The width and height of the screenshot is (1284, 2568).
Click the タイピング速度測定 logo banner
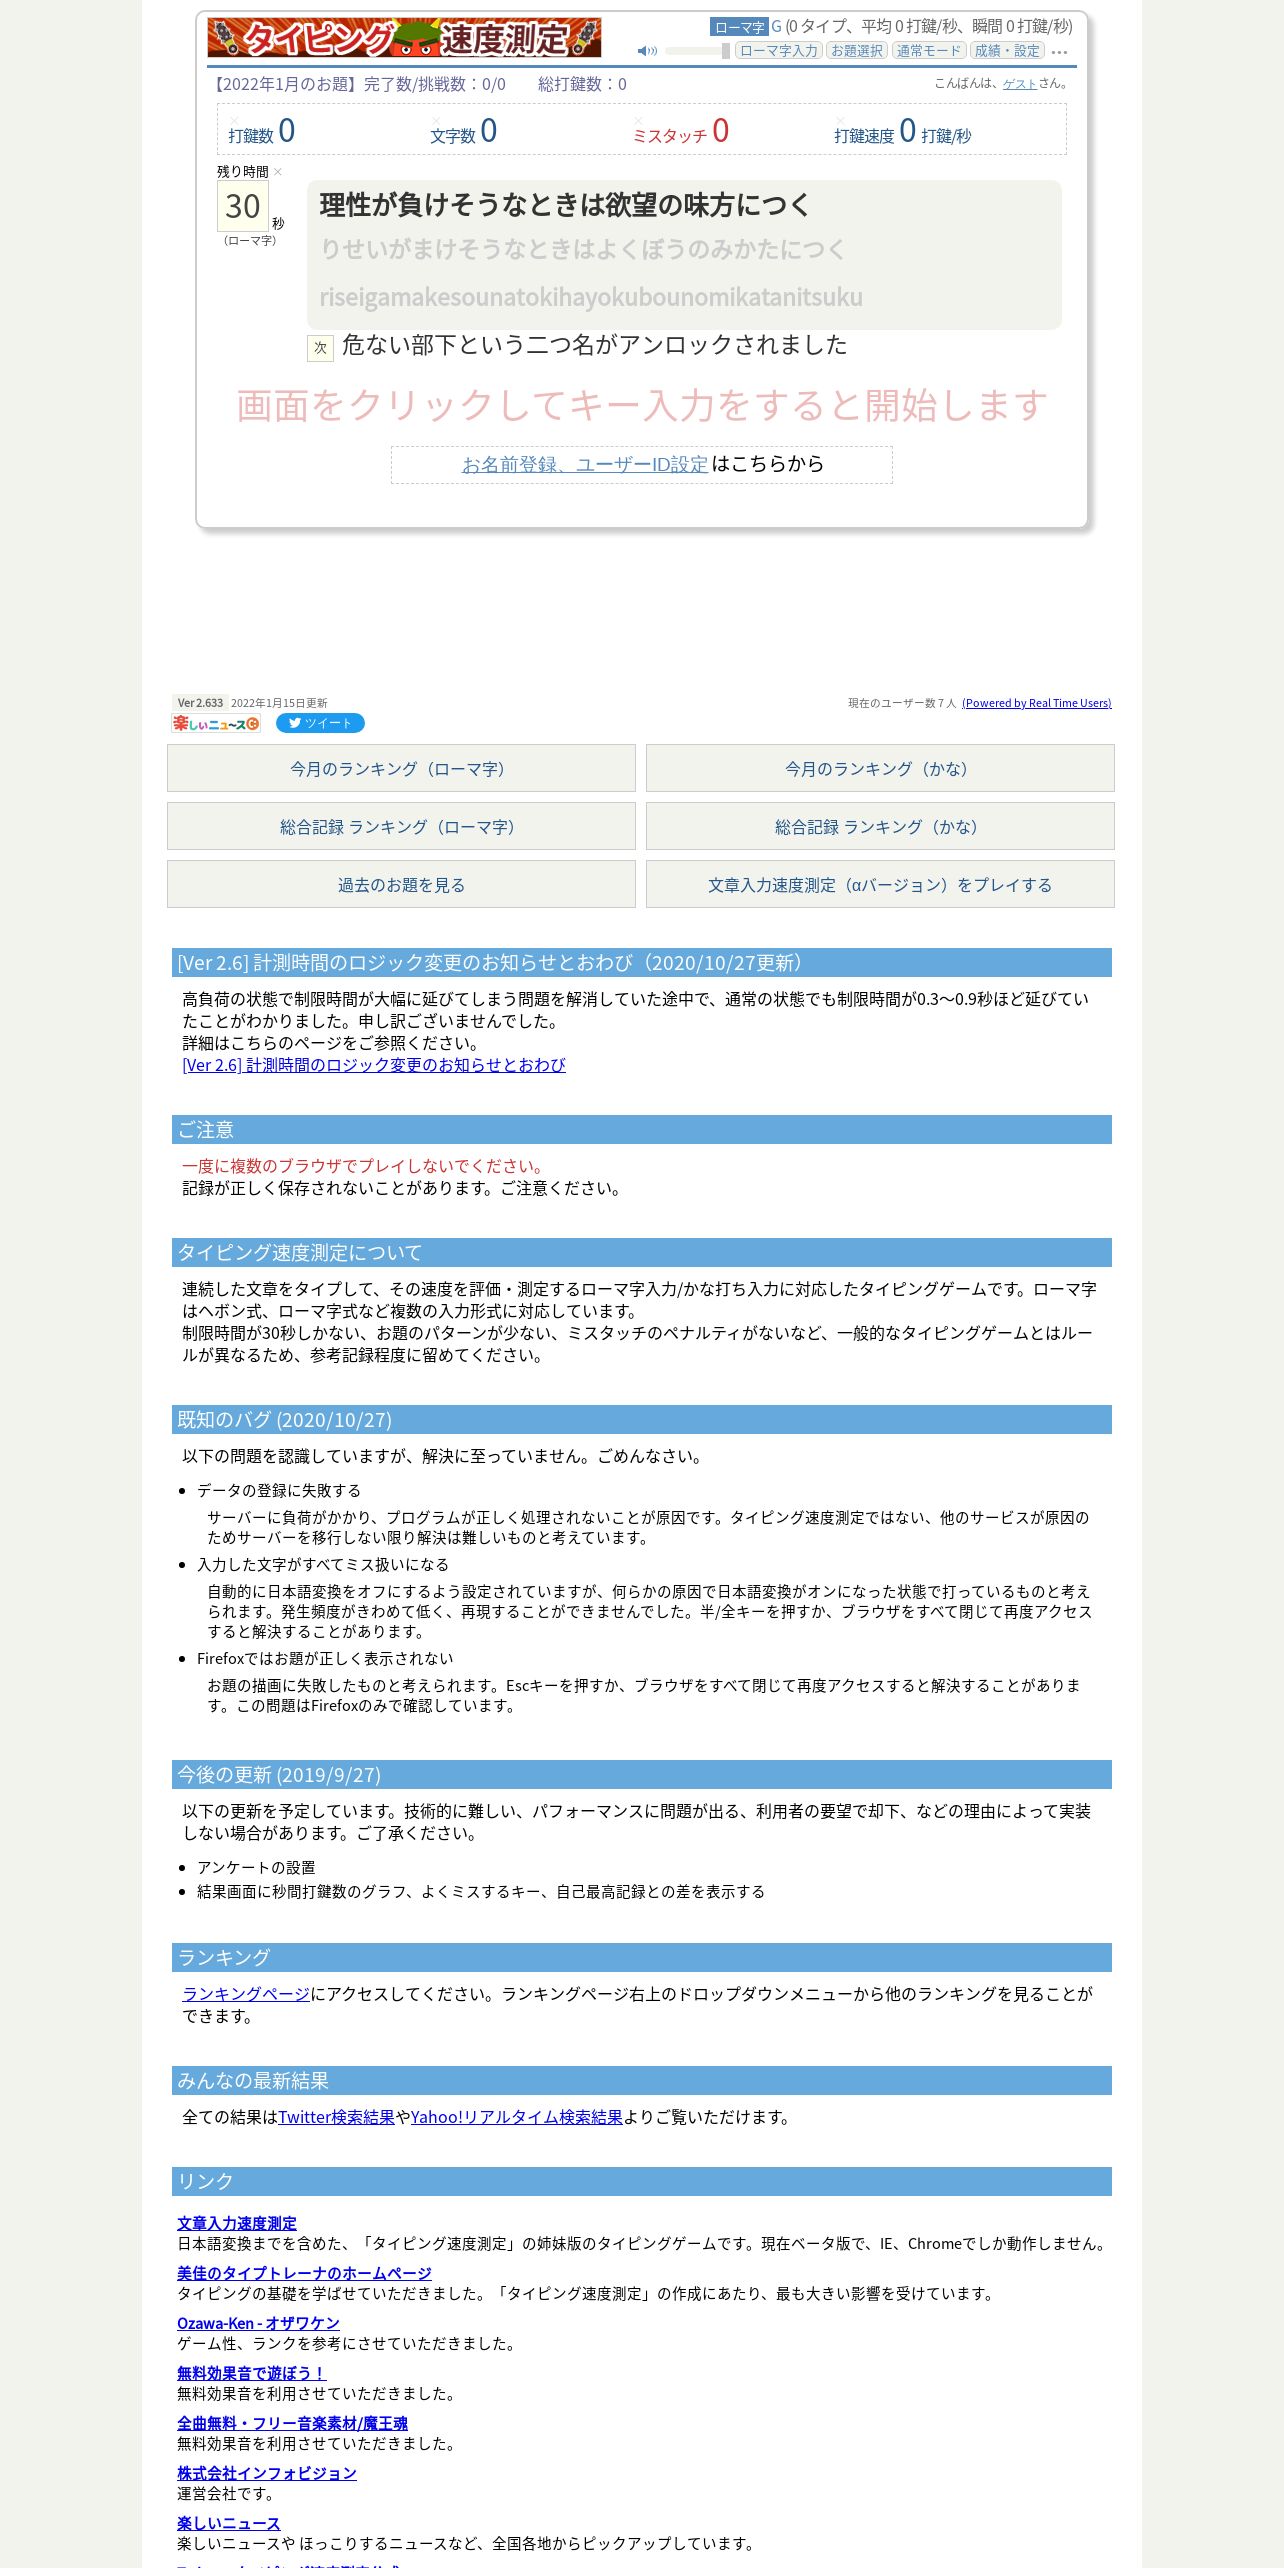[404, 37]
